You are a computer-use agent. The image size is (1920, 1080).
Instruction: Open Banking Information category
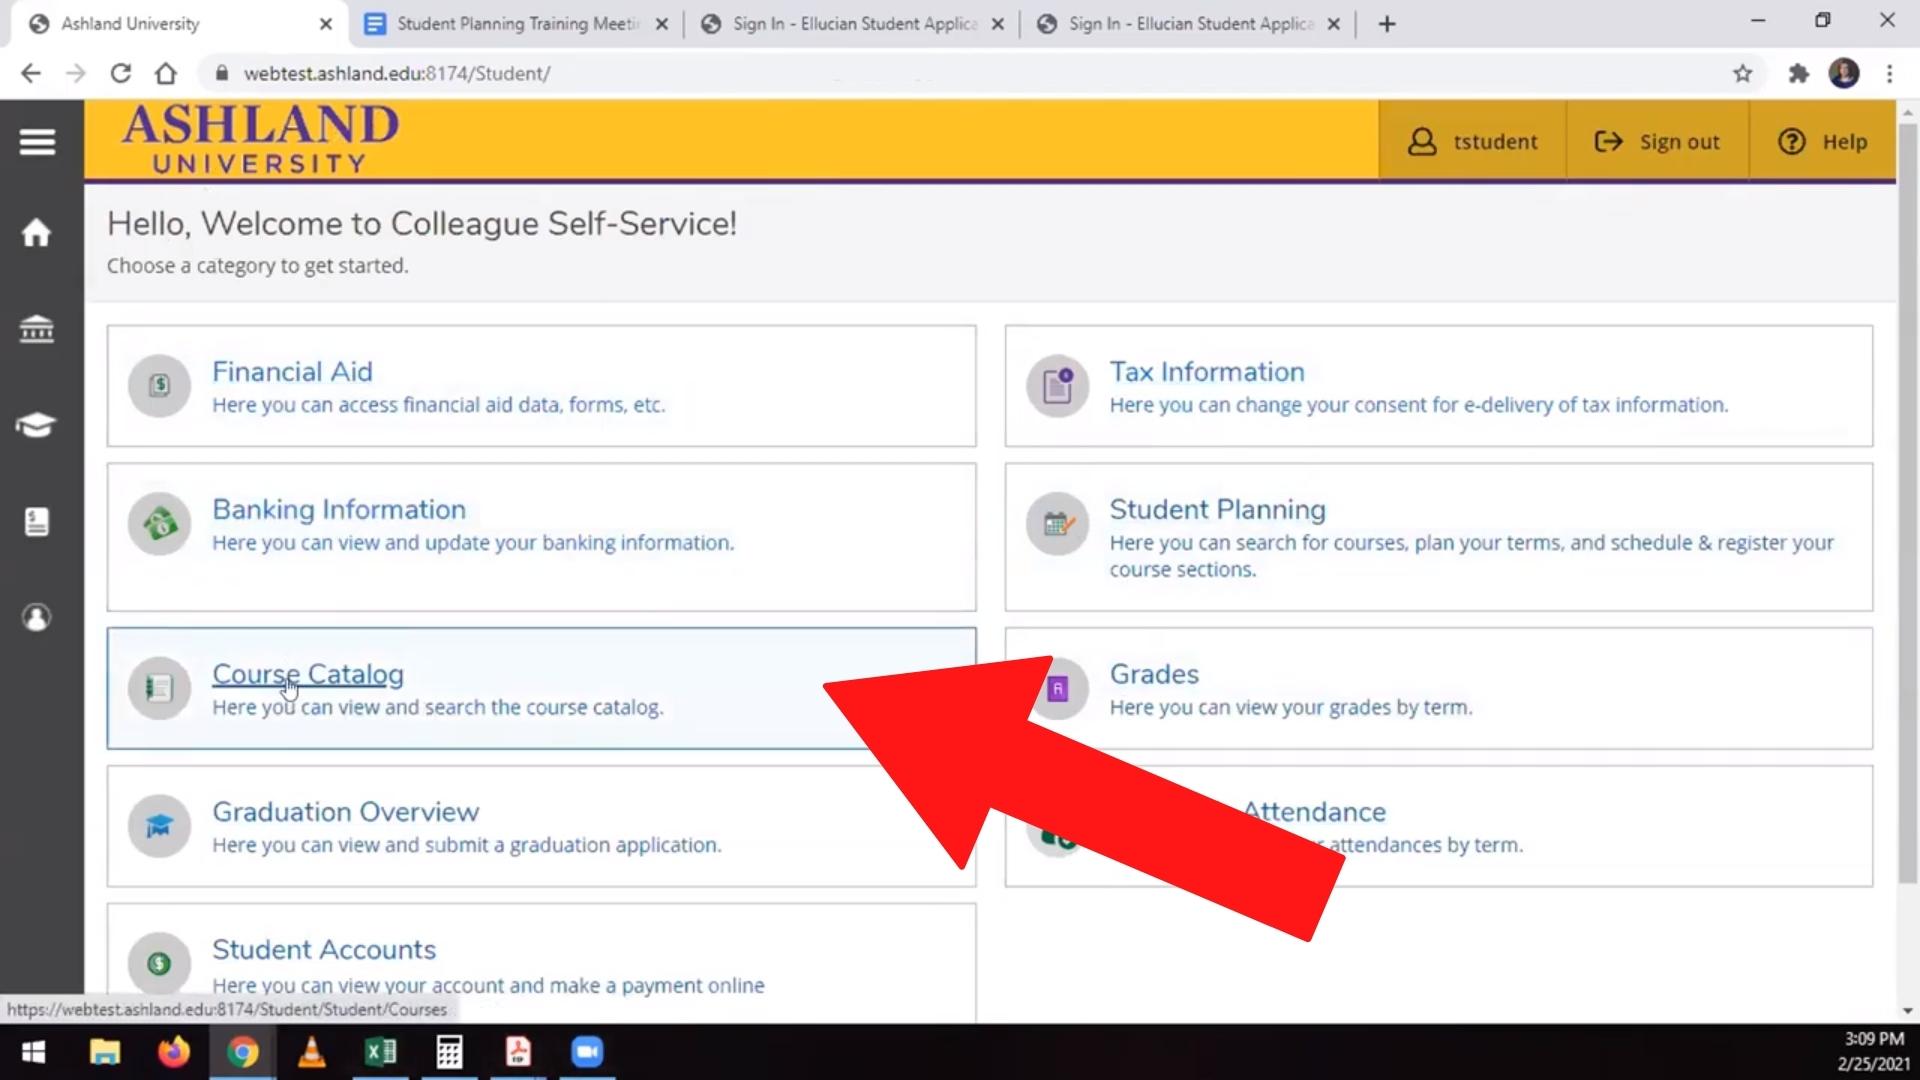point(338,510)
